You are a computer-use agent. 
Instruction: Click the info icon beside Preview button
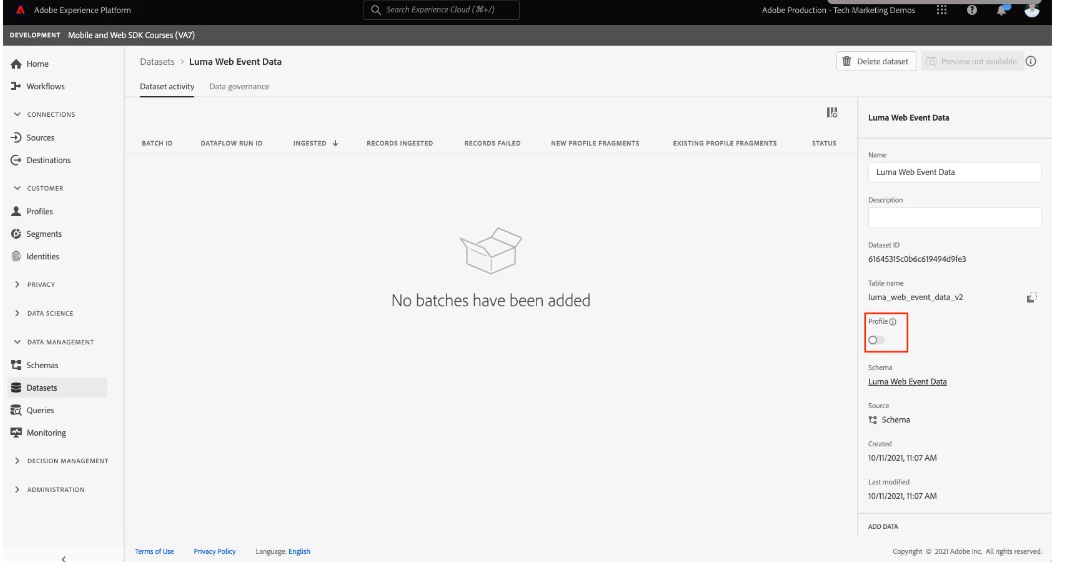coord(1031,61)
